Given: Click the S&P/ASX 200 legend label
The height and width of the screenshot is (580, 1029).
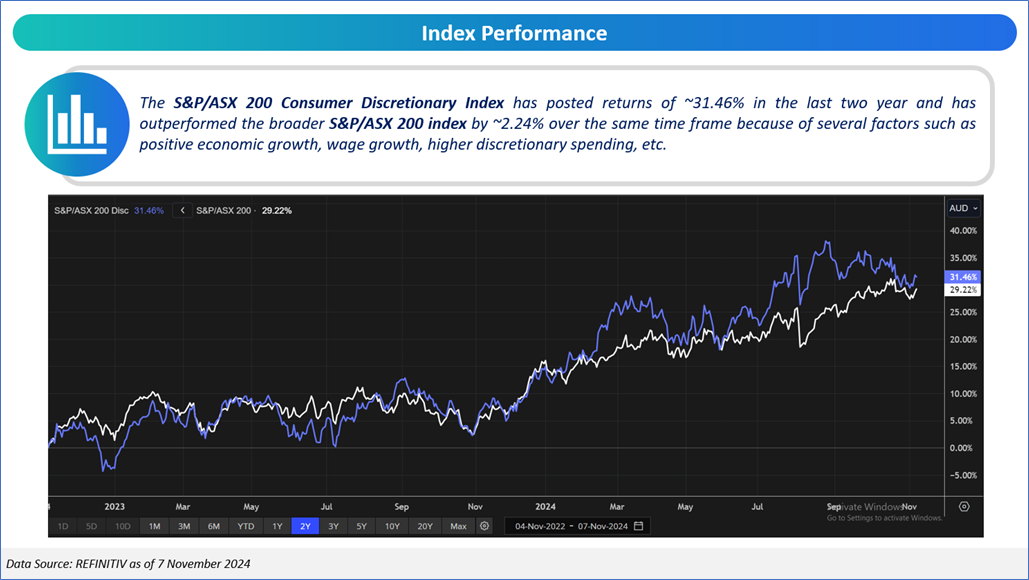Looking at the screenshot, I should coord(224,211).
